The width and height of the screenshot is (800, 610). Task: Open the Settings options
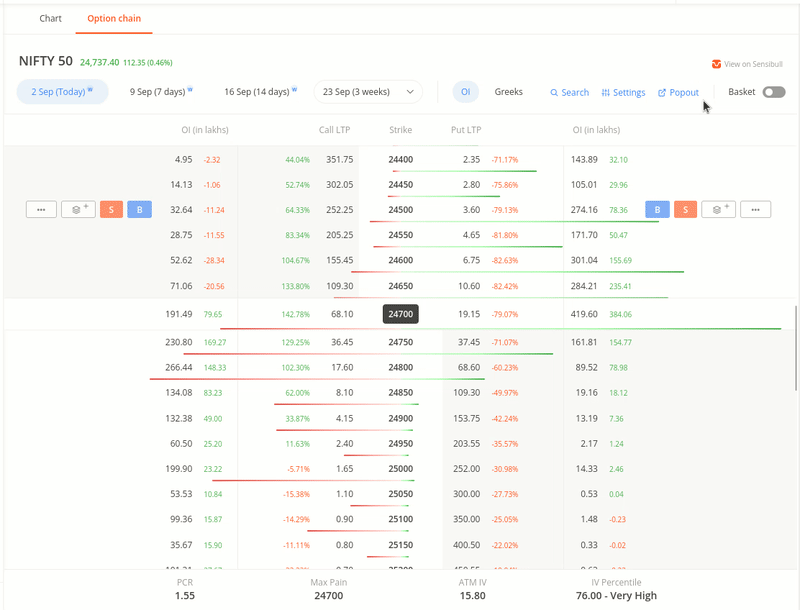tap(623, 93)
